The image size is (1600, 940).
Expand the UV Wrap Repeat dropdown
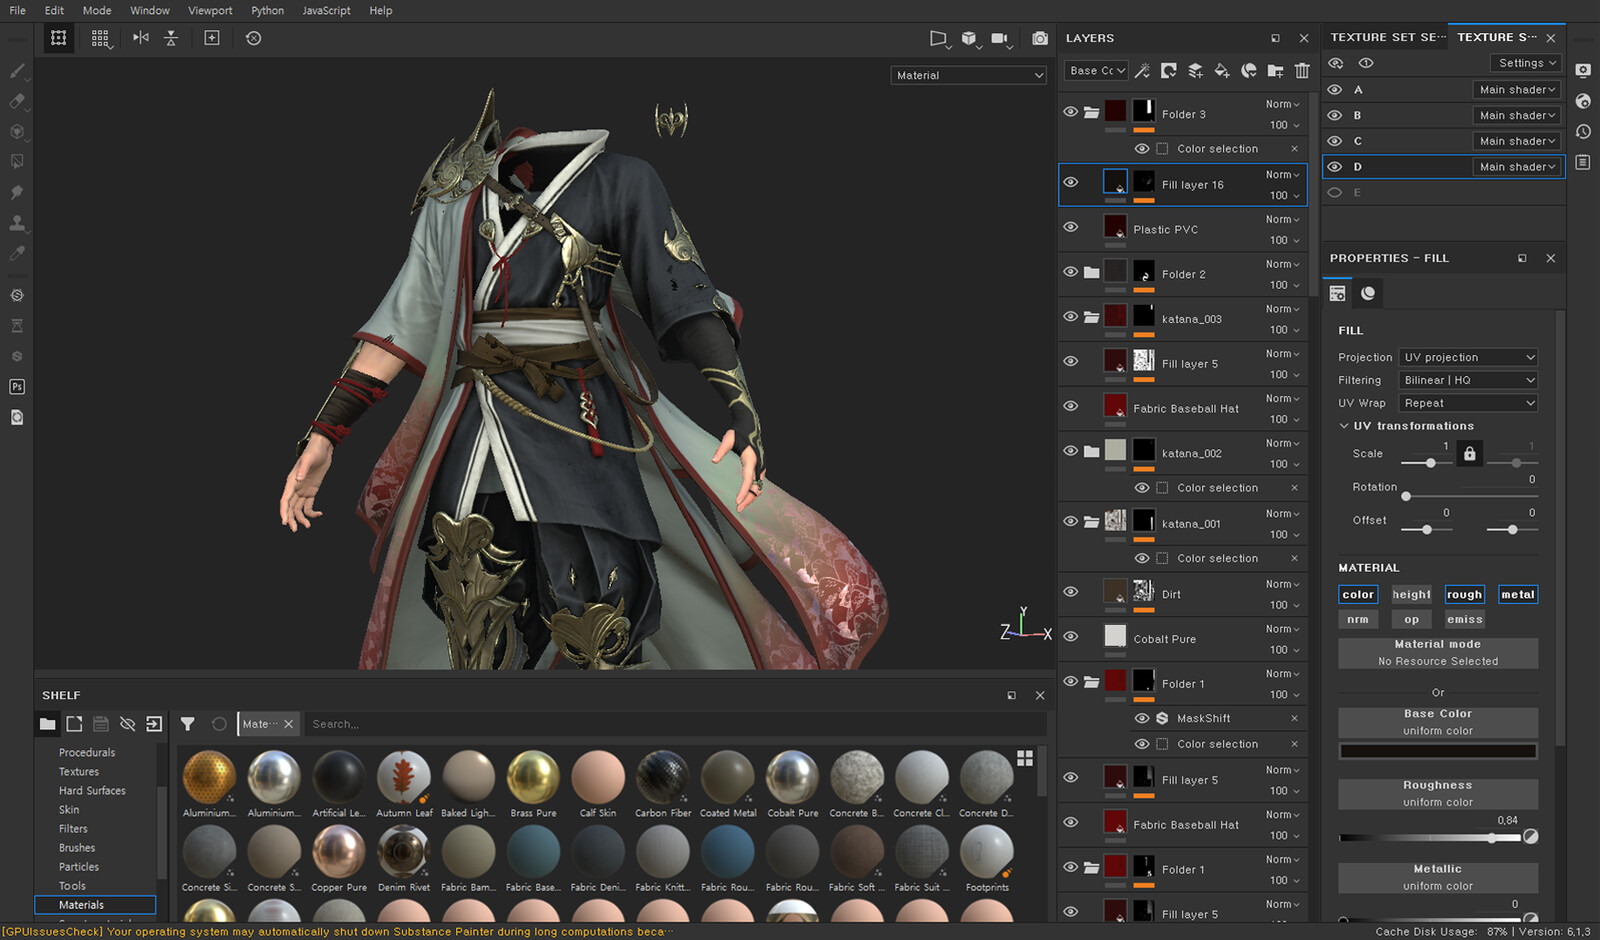tap(1468, 403)
